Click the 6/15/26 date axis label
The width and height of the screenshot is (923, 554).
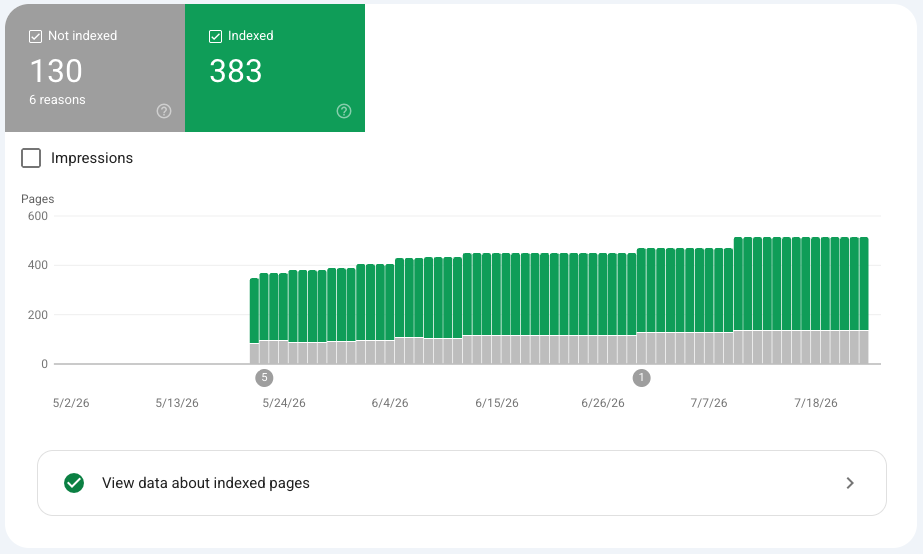coord(497,403)
